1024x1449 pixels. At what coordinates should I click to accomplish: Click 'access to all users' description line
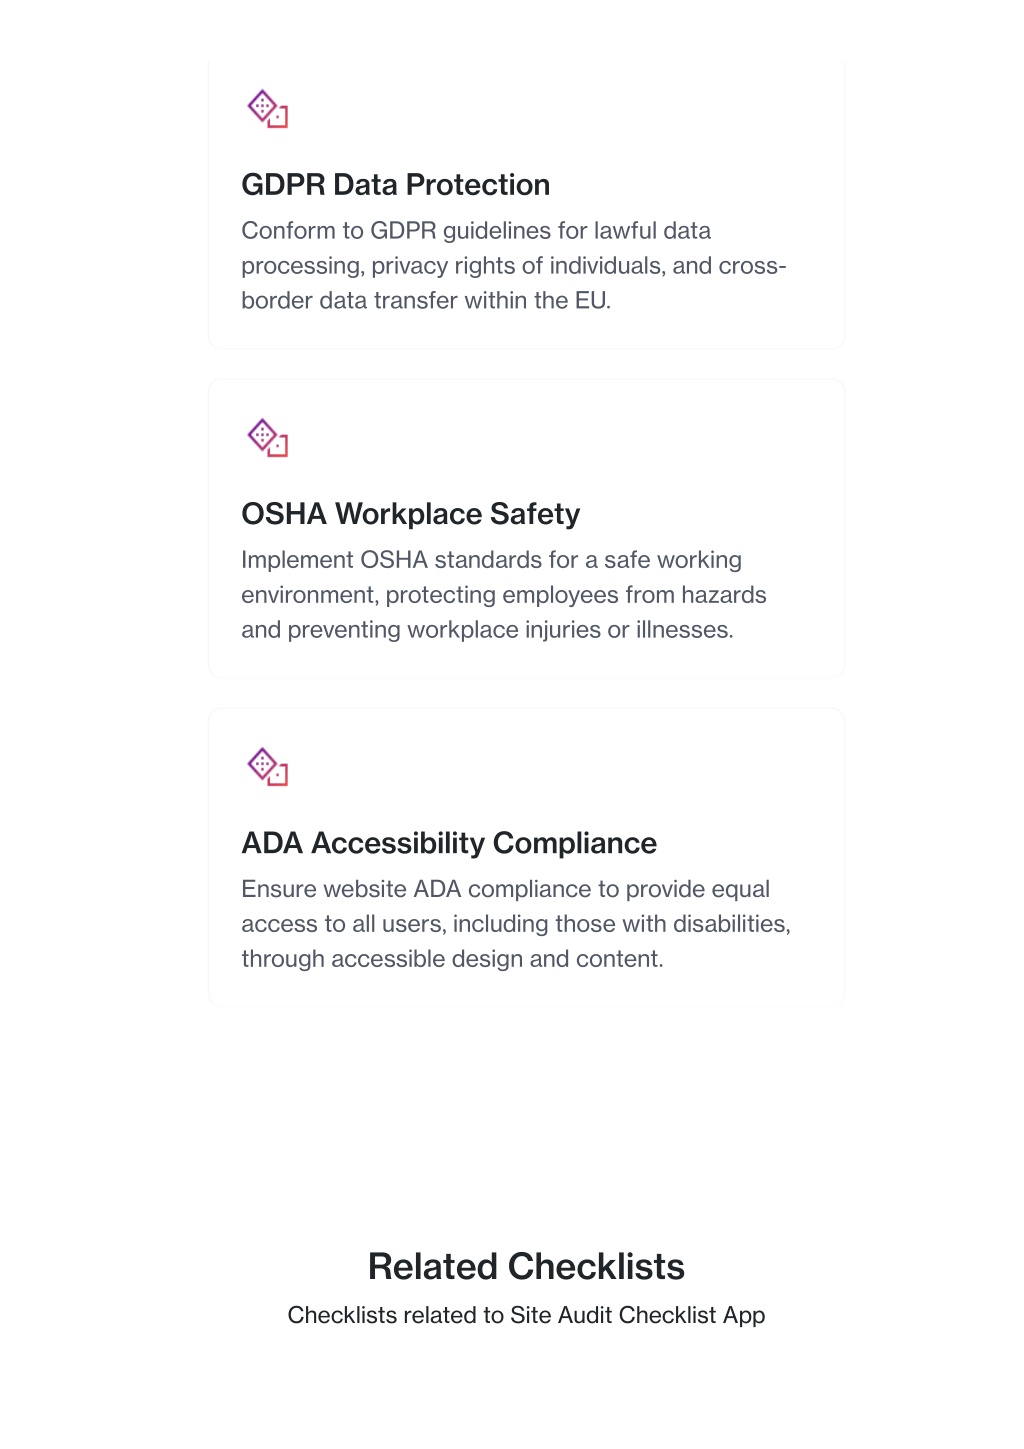(x=516, y=924)
